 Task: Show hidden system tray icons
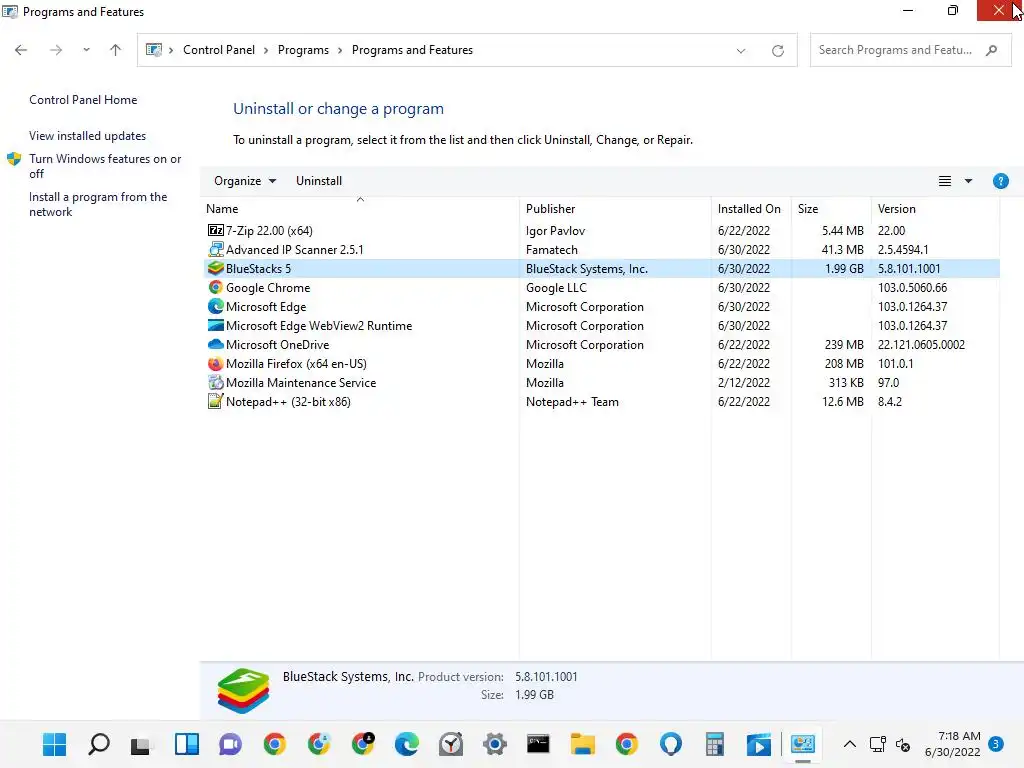point(850,744)
